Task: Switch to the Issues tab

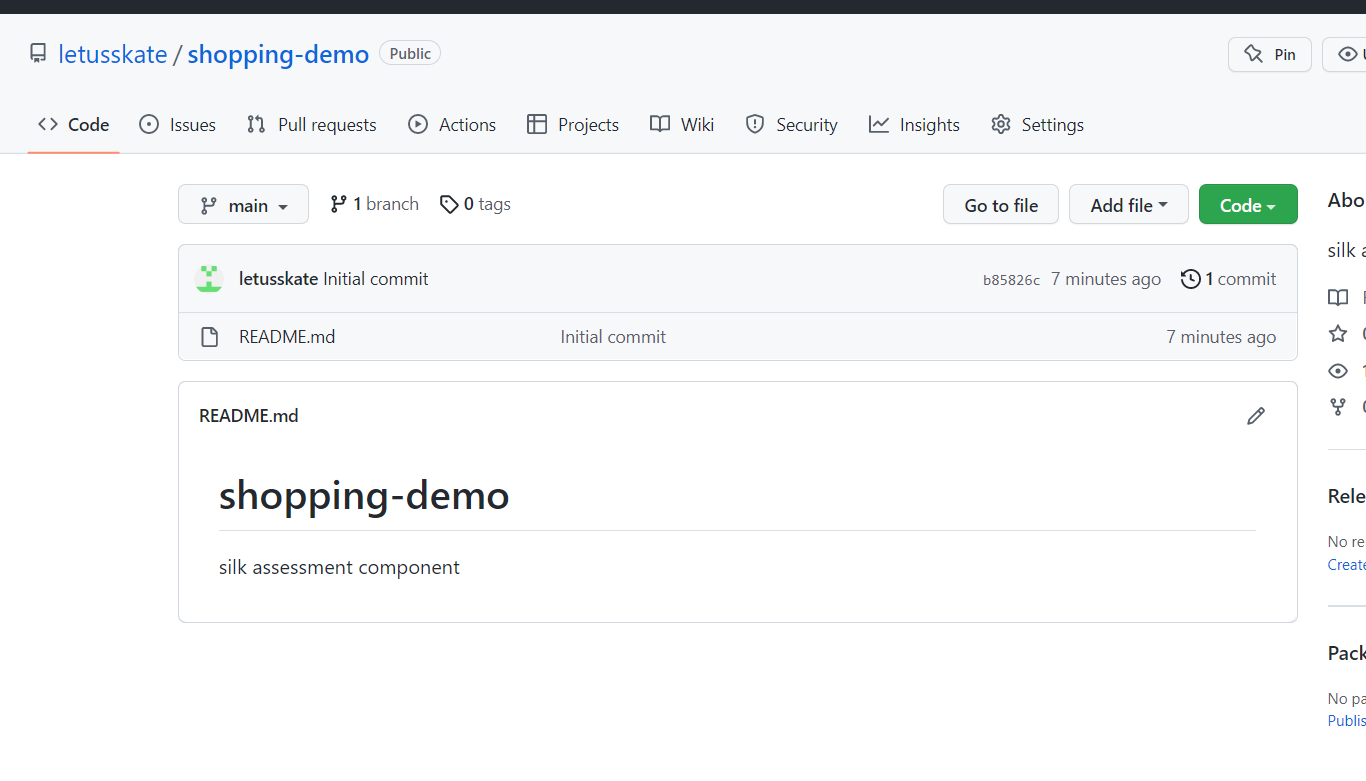Action: point(178,125)
